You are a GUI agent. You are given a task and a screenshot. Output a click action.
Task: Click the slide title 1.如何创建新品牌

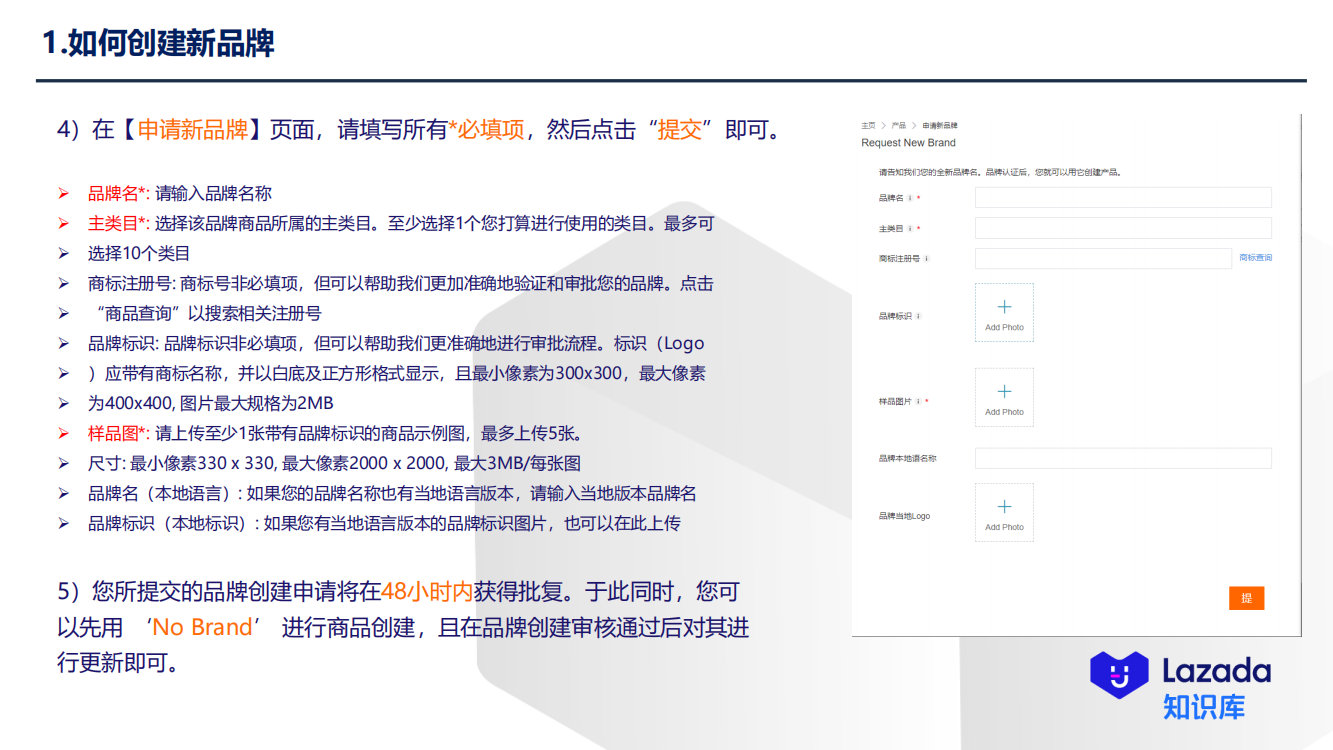(x=158, y=43)
